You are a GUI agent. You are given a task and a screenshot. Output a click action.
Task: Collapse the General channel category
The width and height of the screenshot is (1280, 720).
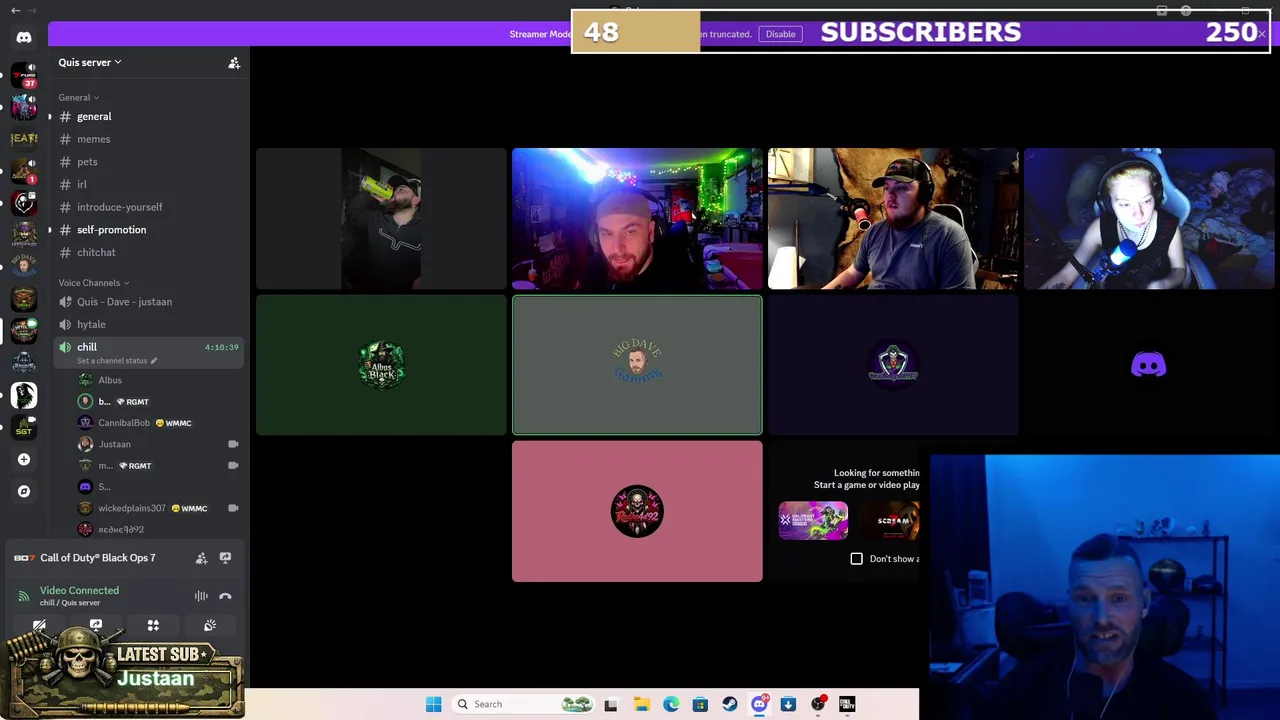[78, 97]
